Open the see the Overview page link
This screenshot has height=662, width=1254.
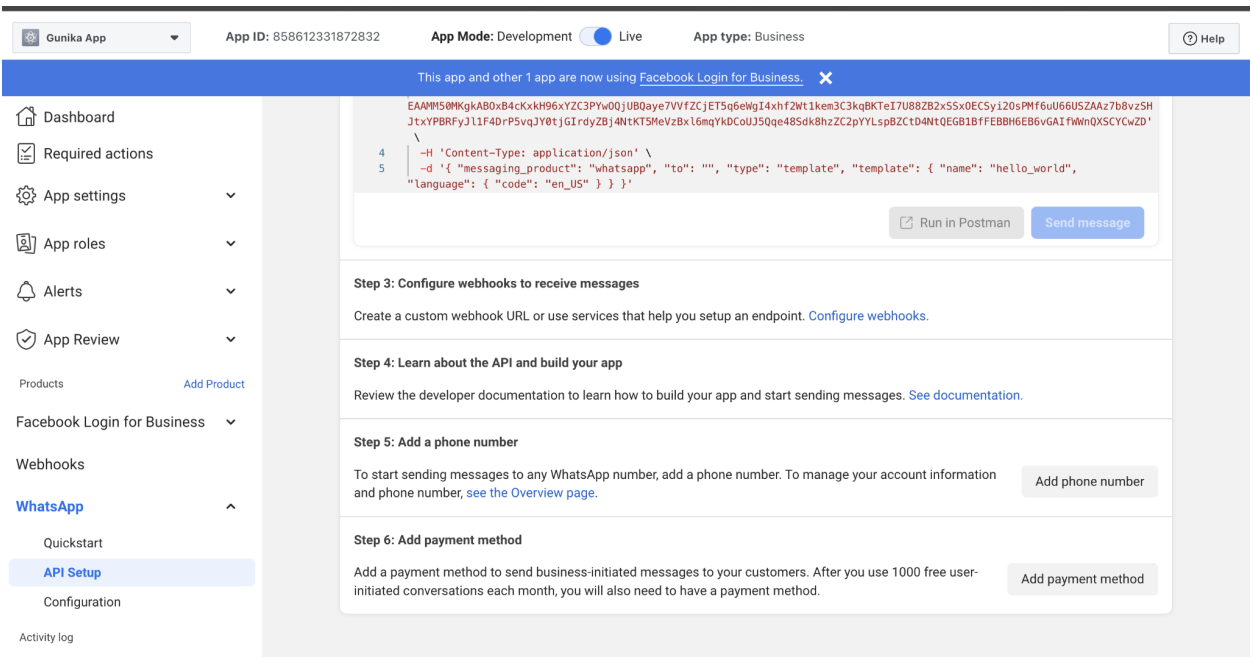[531, 493]
